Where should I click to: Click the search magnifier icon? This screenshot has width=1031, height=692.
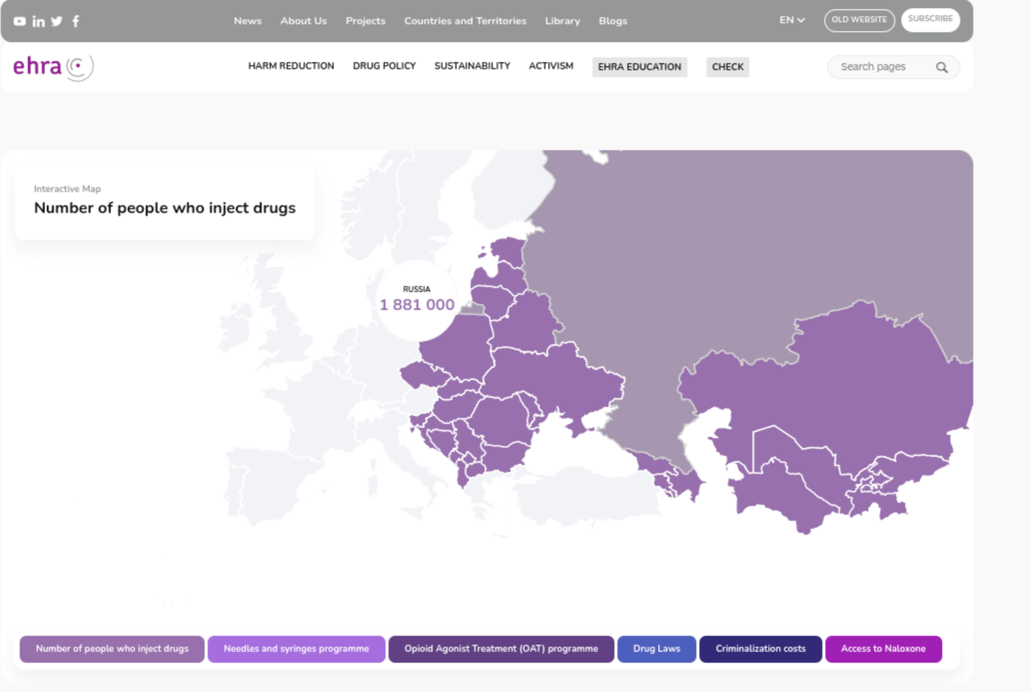pos(941,67)
